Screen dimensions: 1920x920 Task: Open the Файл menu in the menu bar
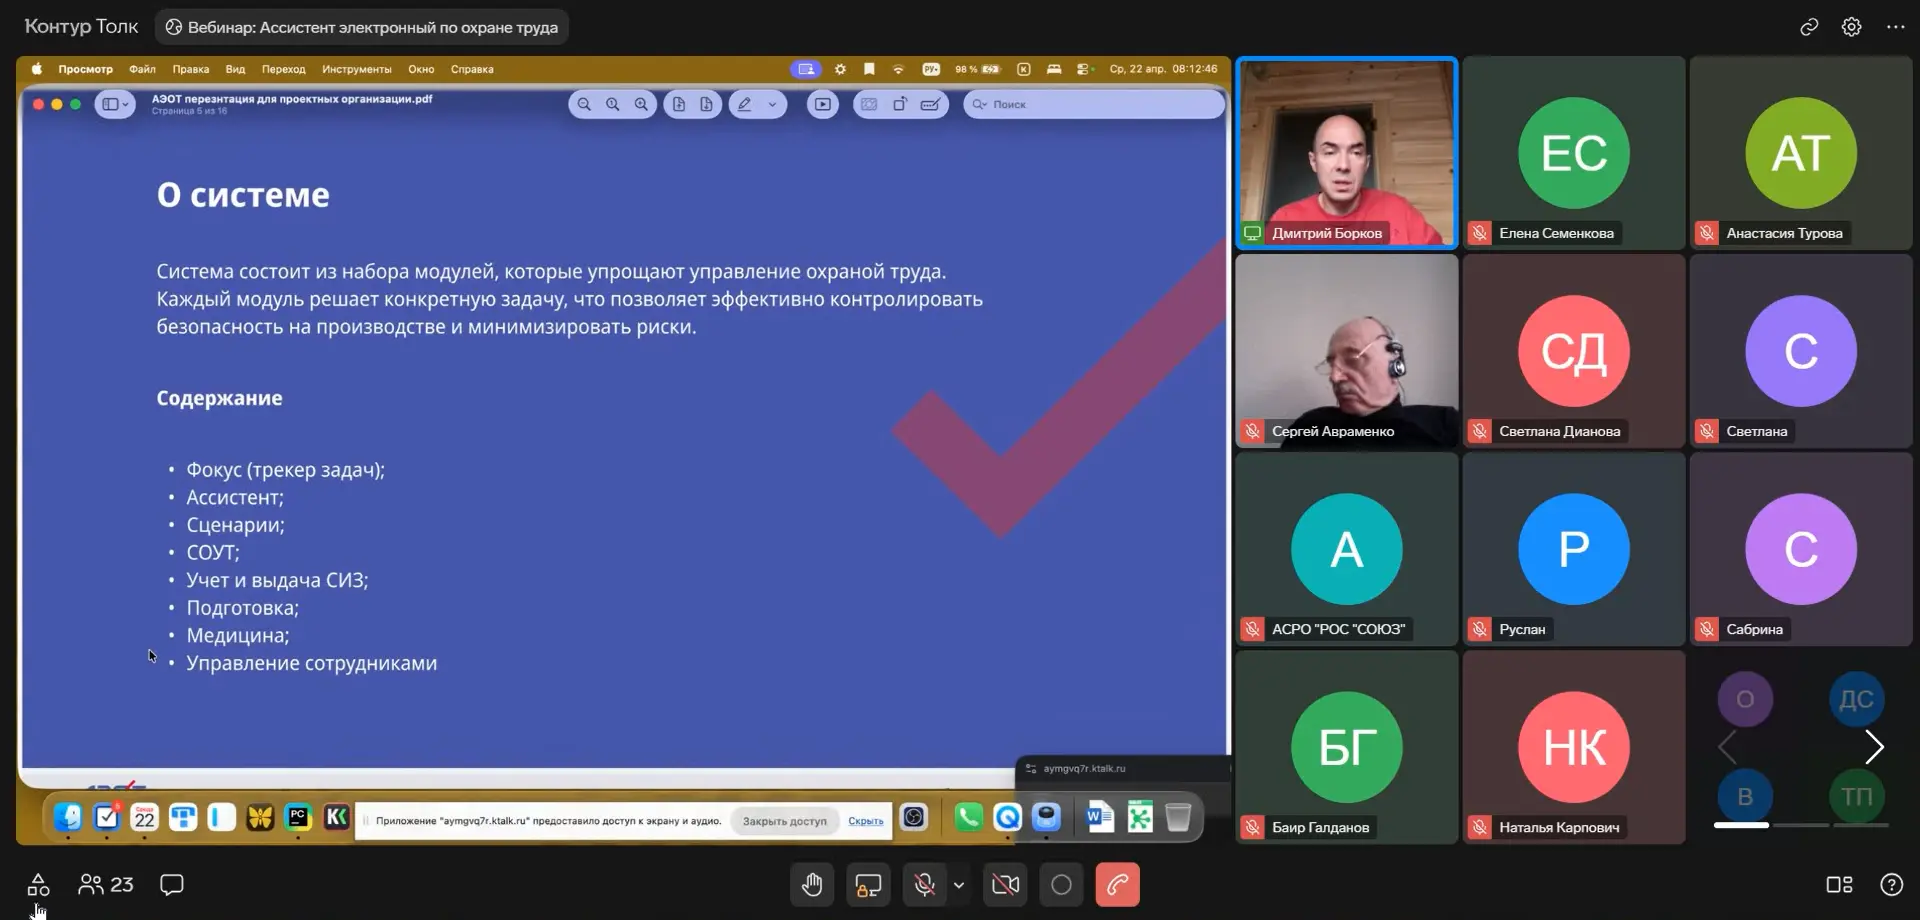pyautogui.click(x=142, y=69)
